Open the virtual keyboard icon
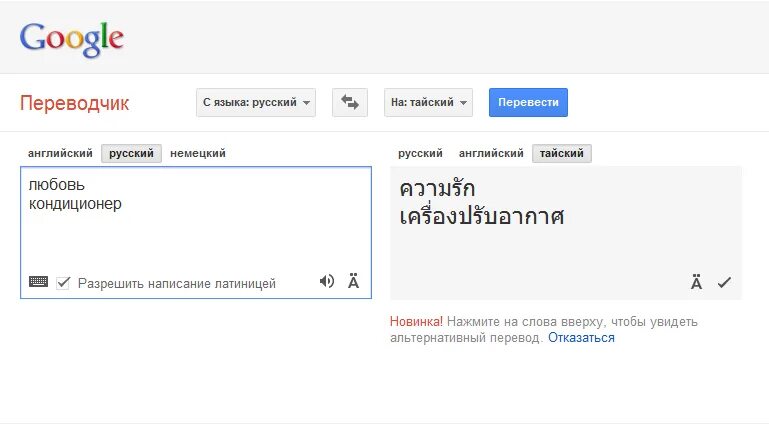This screenshot has width=769, height=425. click(38, 282)
